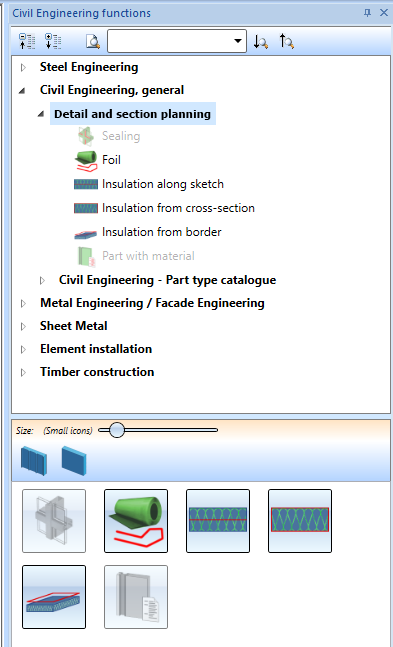393x647 pixels.
Task: Click the search downward arrow icon
Action: tap(260, 41)
